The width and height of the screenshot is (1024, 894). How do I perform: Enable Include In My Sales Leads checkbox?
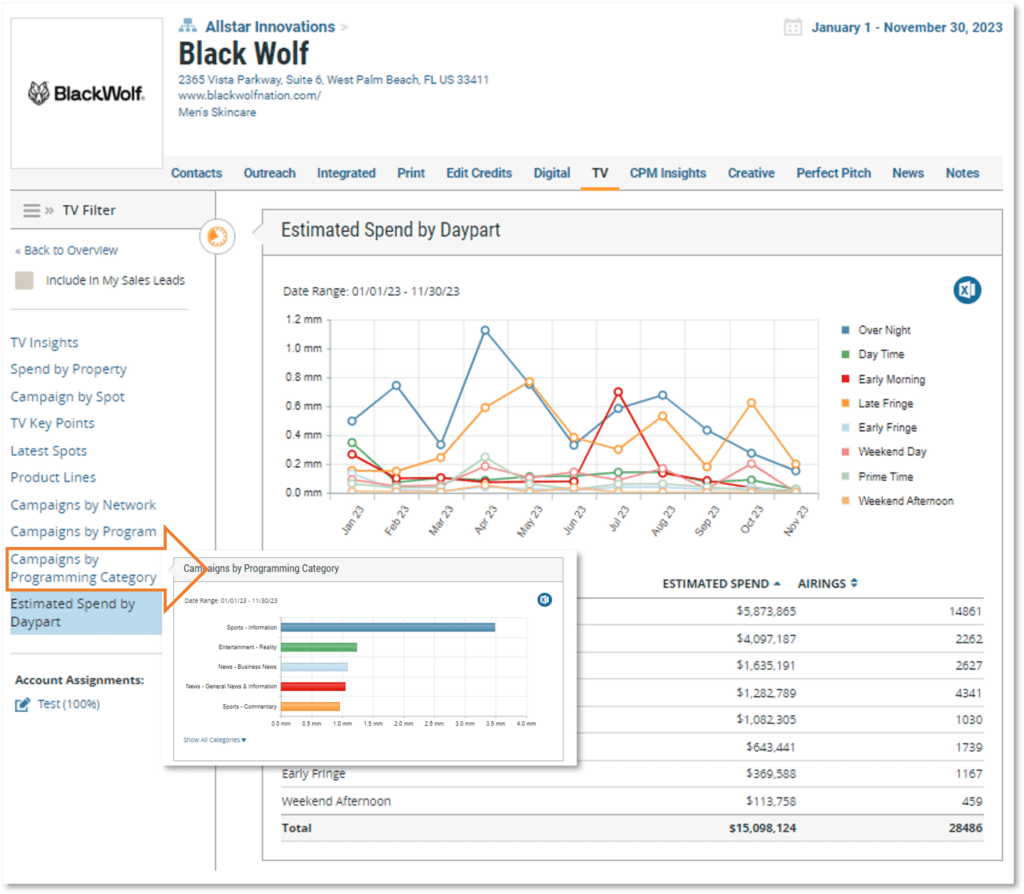click(x=25, y=281)
